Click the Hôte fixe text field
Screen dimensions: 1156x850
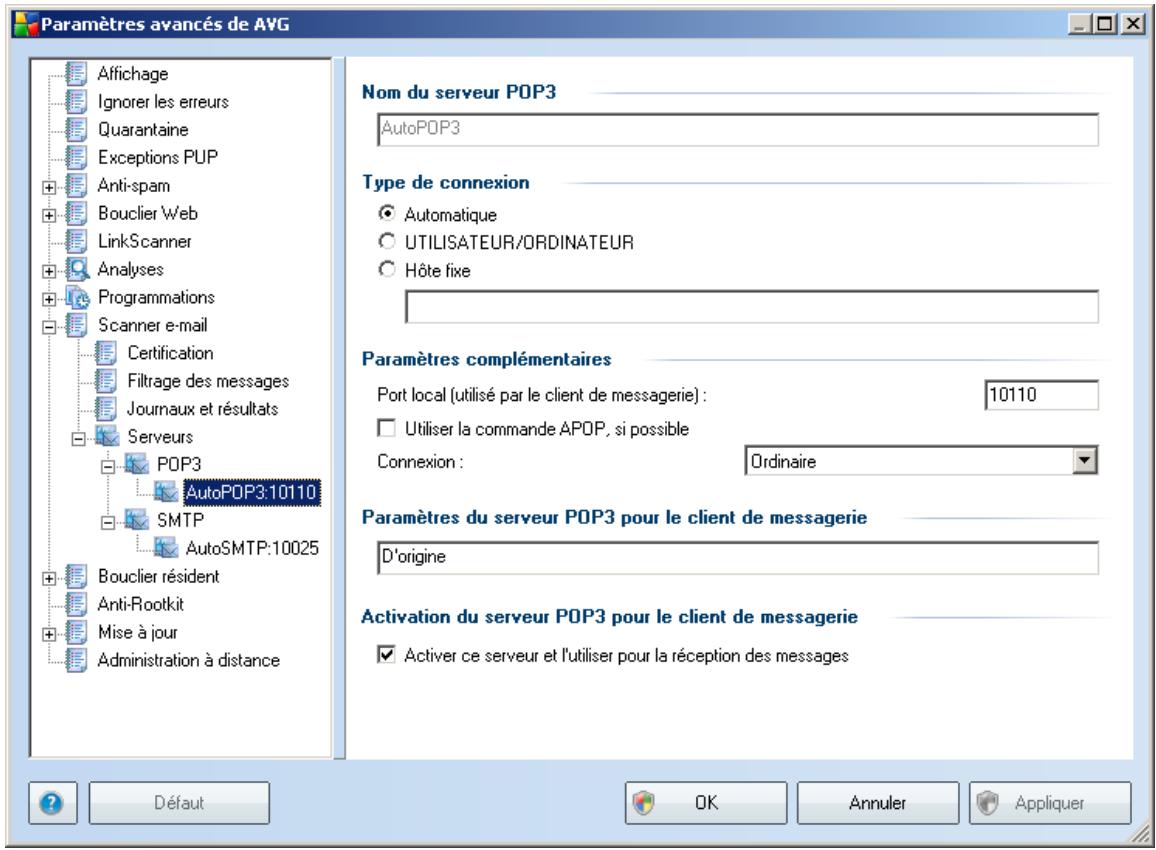tap(752, 306)
